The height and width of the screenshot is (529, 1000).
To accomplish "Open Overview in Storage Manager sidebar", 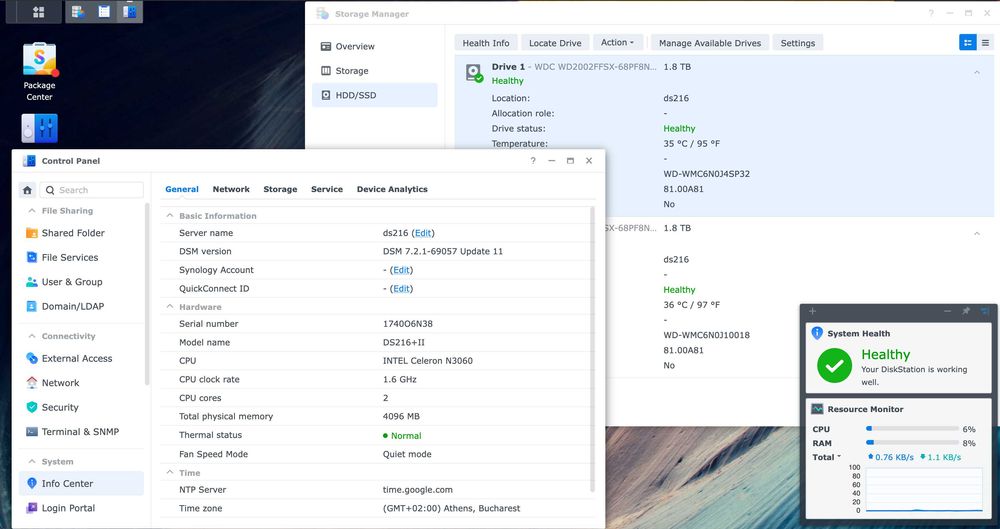I will 375,46.
